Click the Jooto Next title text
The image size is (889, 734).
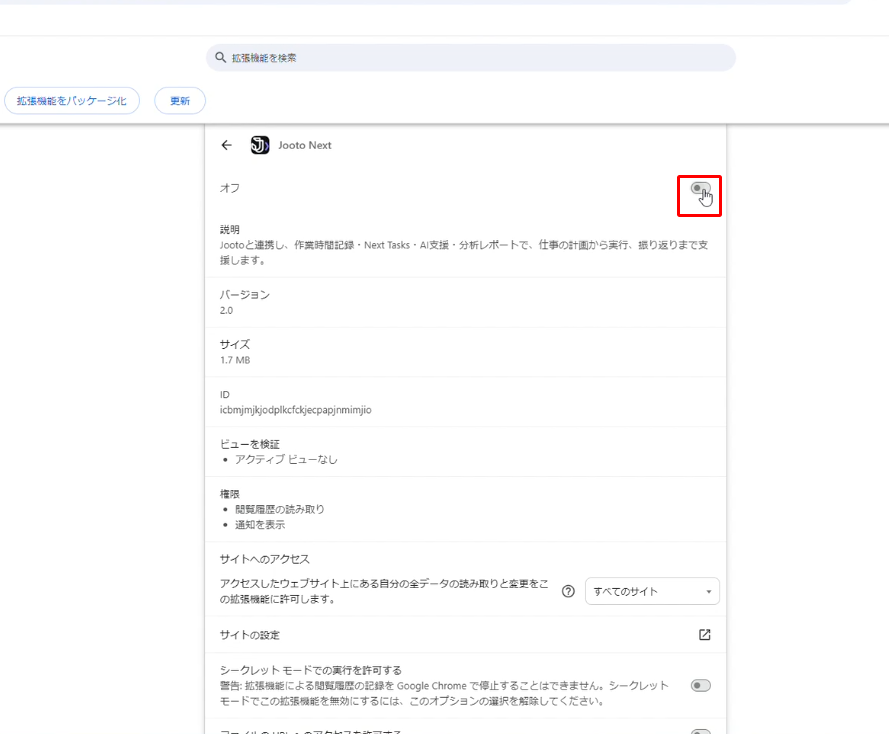[x=304, y=145]
